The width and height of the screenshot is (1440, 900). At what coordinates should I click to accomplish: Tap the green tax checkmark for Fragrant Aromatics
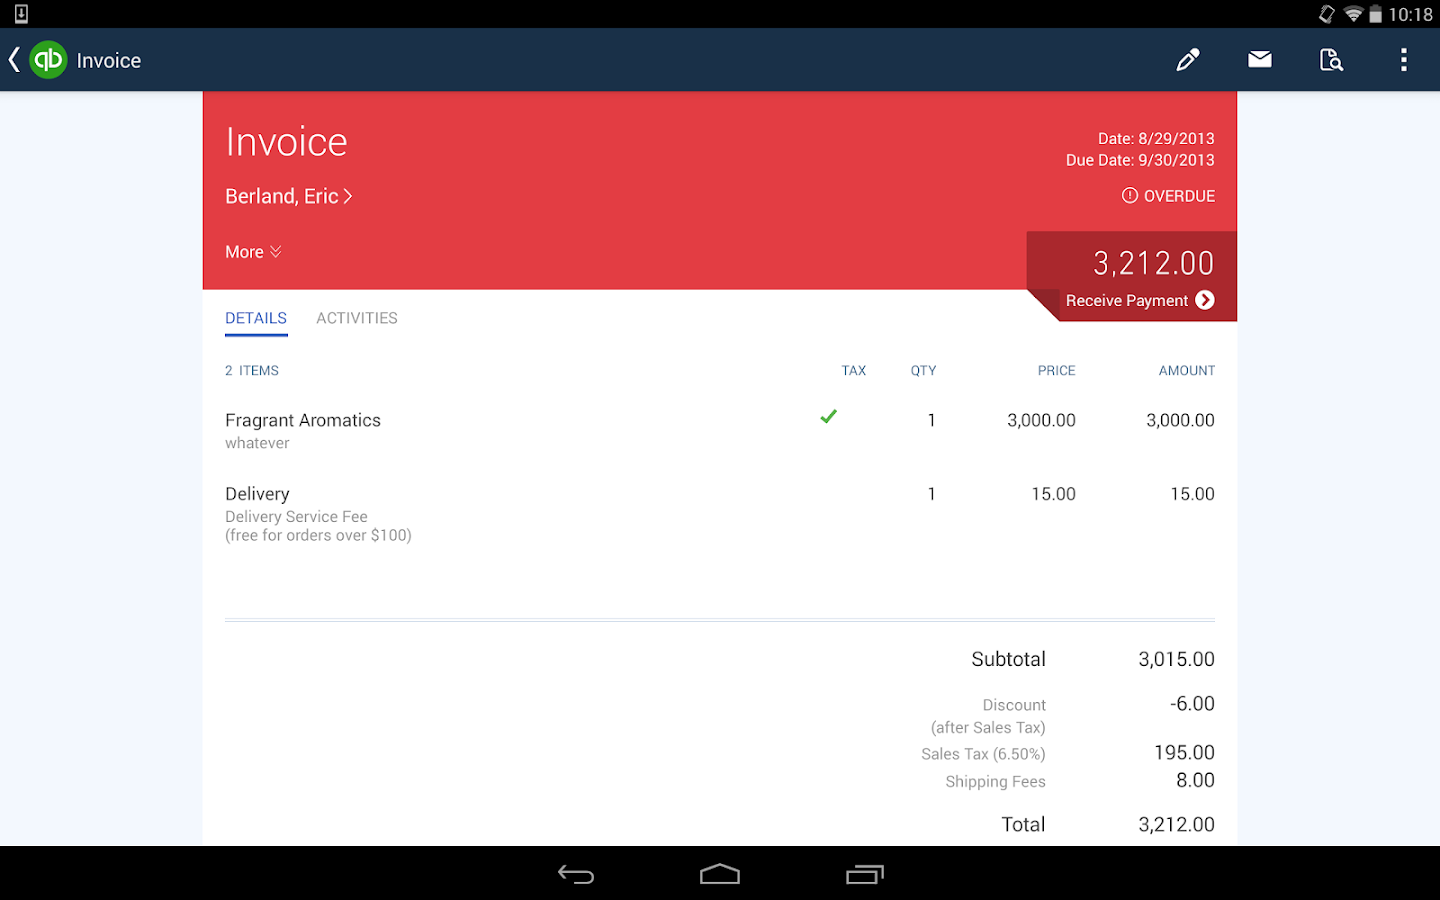828,417
